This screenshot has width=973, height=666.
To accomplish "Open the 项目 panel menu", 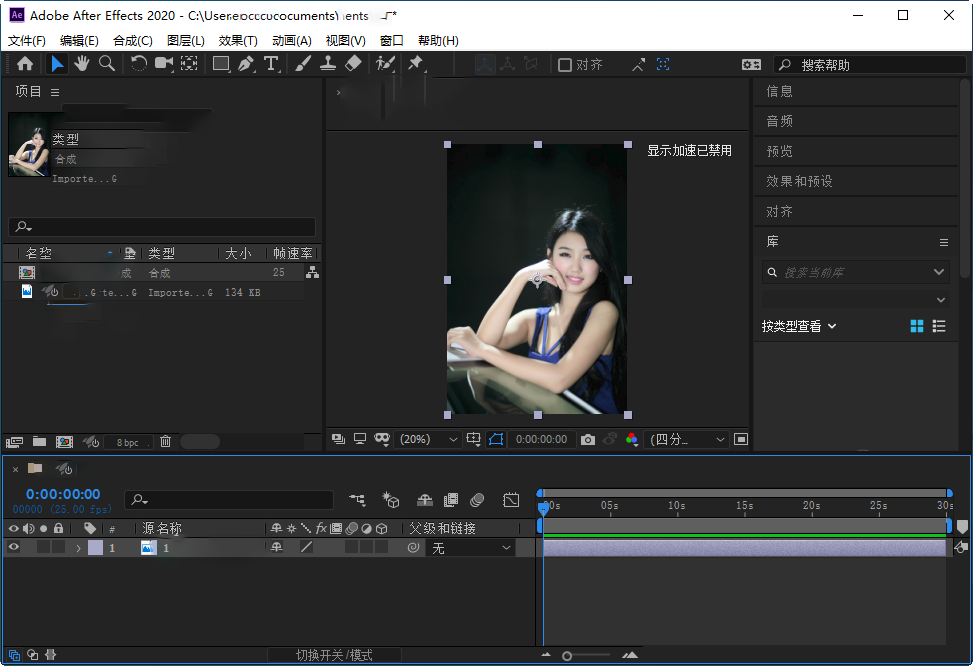I will point(55,92).
